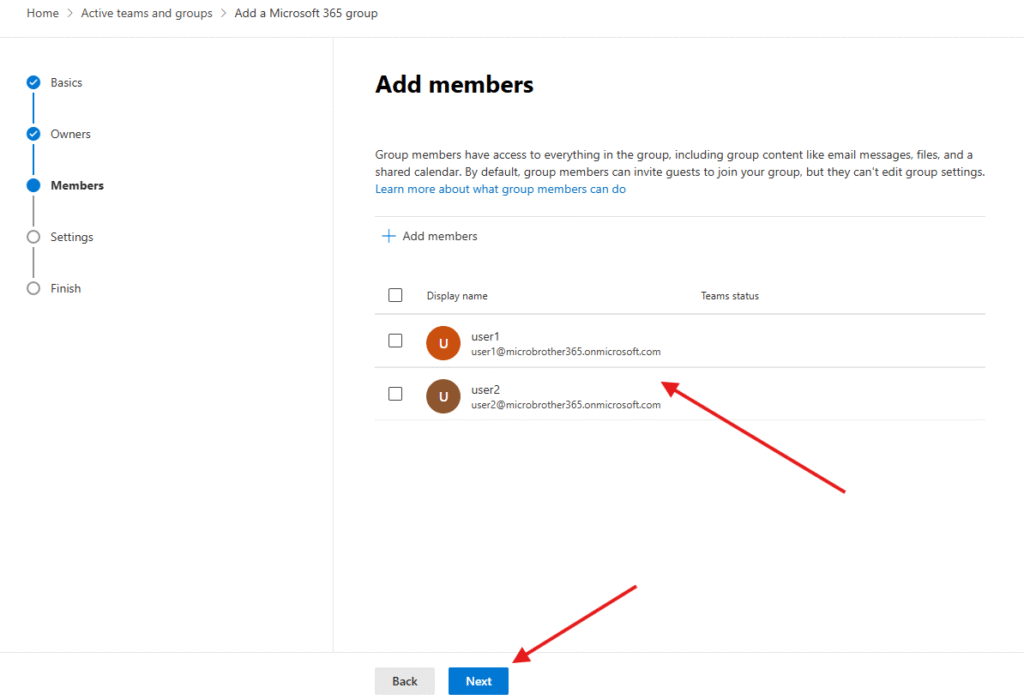Image resolution: width=1024 pixels, height=700 pixels.
Task: Select the Members step circle indicator
Action: (x=33, y=186)
